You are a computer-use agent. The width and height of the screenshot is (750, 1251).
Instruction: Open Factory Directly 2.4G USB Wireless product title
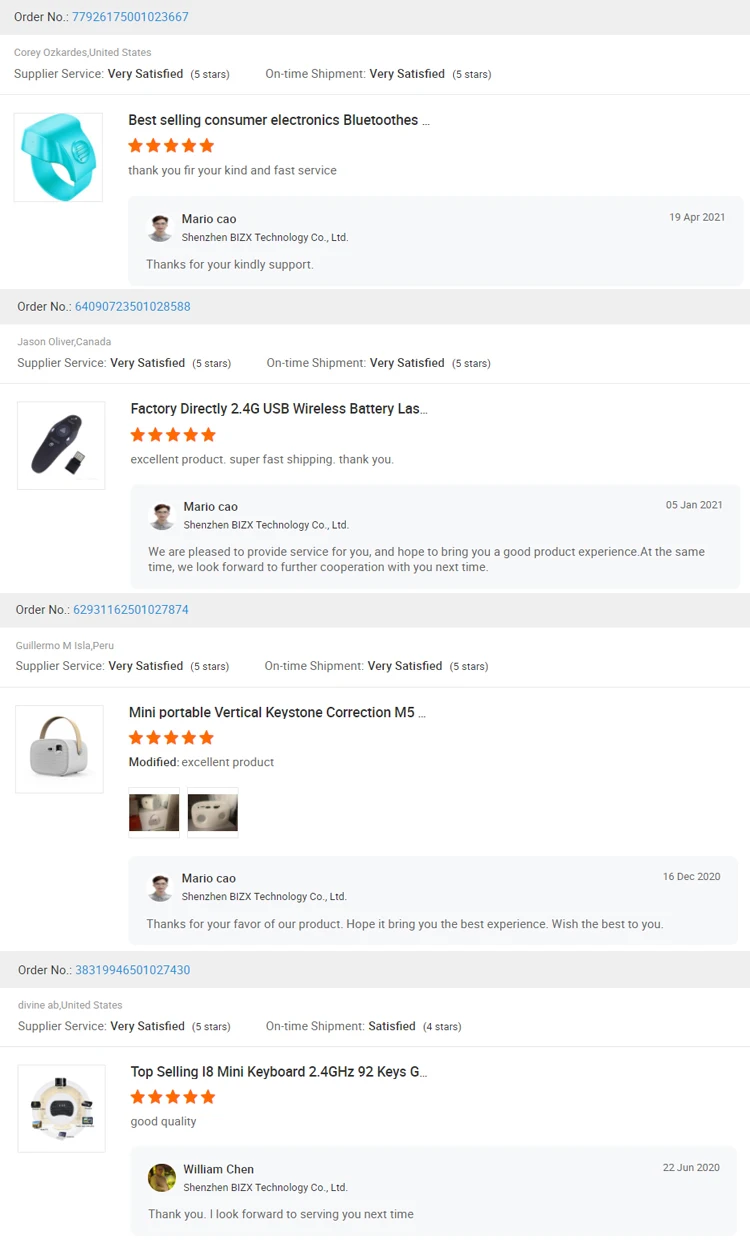(279, 409)
